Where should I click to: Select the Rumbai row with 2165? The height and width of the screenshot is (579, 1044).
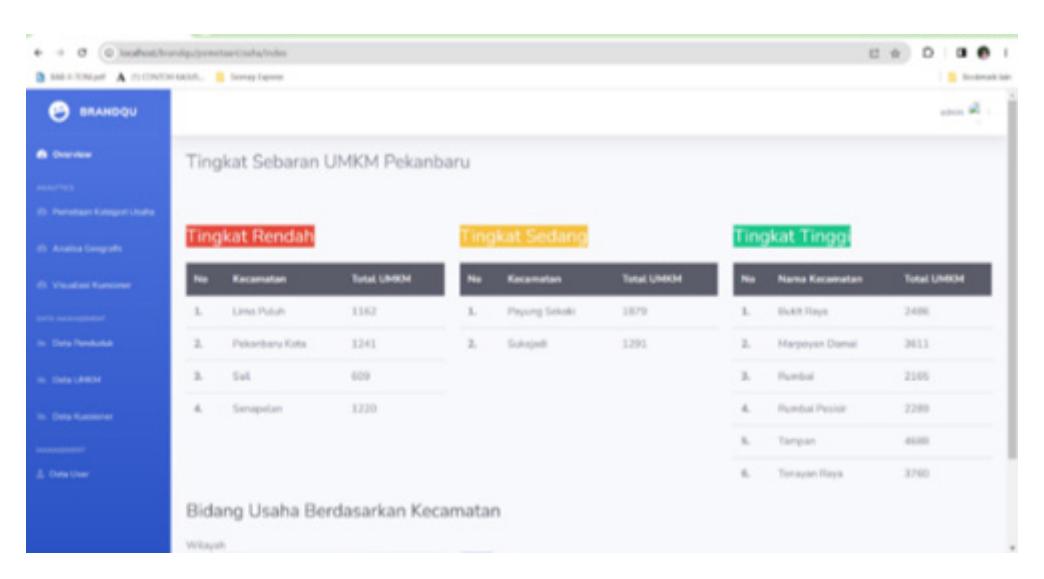pyautogui.click(x=862, y=377)
